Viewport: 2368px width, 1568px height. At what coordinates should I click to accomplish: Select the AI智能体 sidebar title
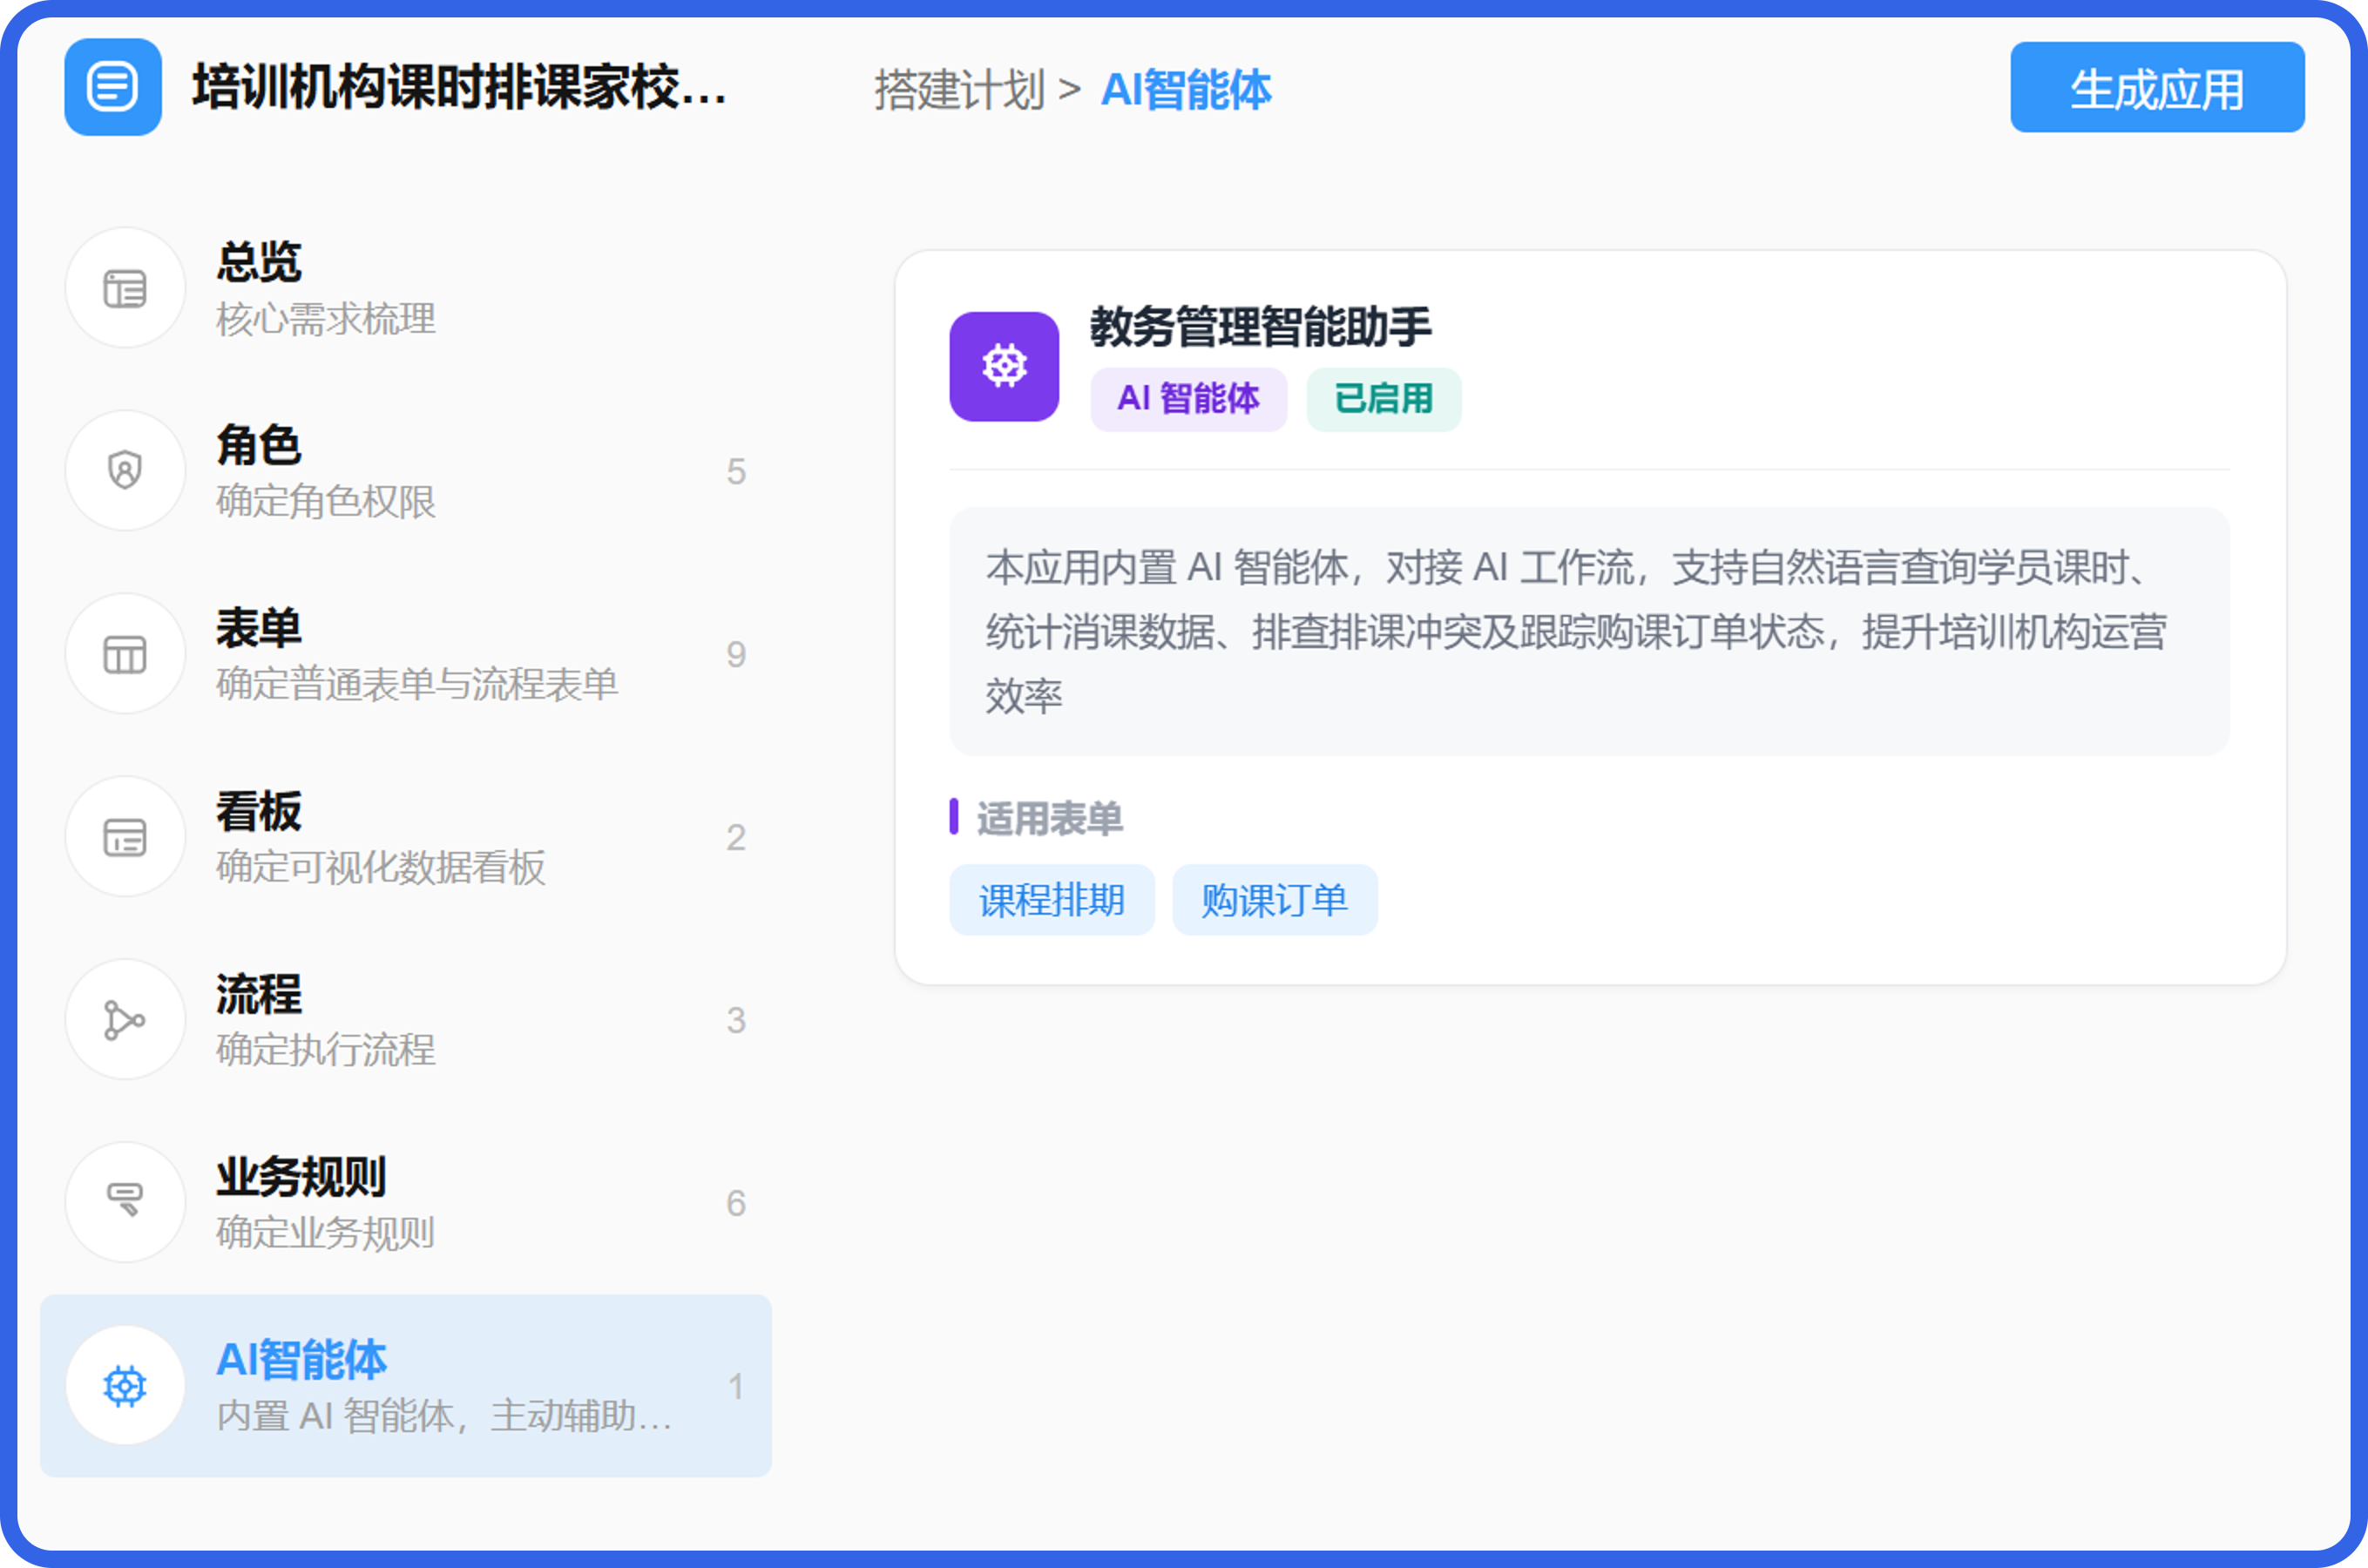(x=301, y=1360)
